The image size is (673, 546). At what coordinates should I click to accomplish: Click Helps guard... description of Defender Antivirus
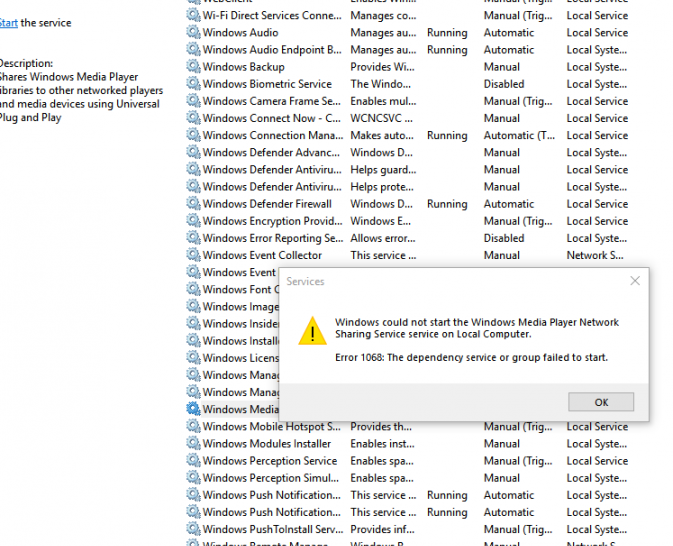coord(383,170)
